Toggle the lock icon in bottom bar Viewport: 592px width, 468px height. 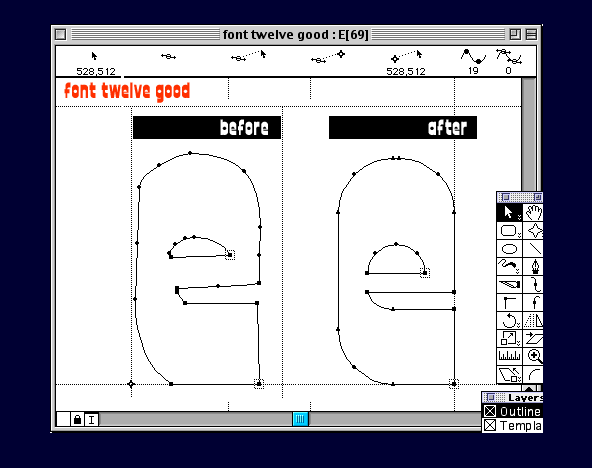77,419
